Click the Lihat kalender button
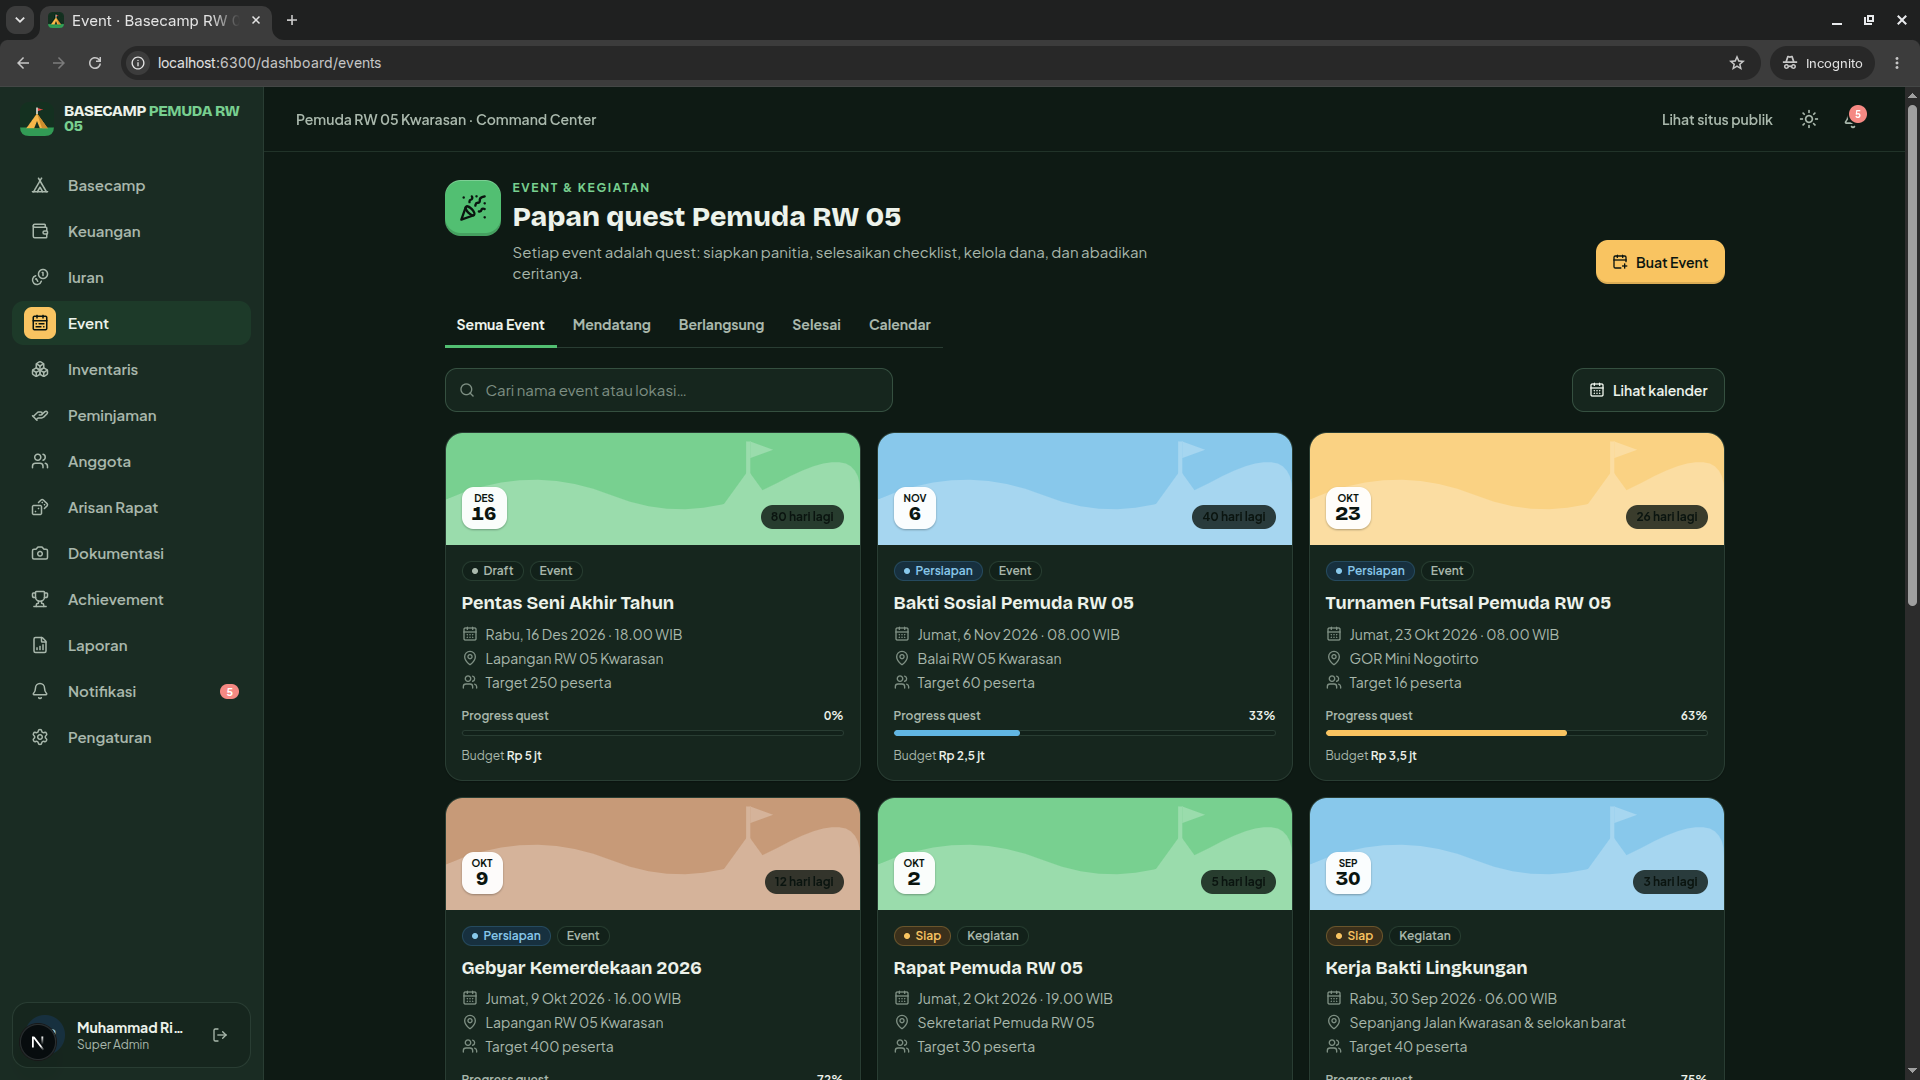Viewport: 1920px width, 1080px height. tap(1648, 390)
